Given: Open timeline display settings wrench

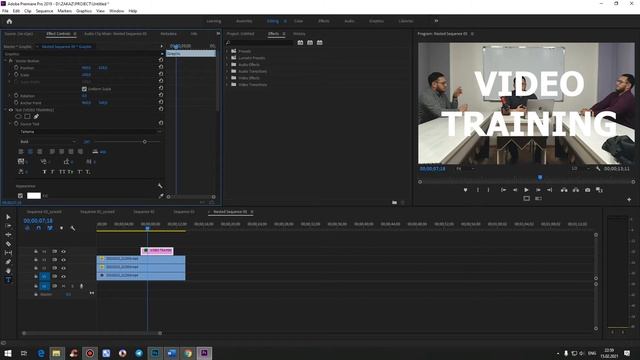Looking at the screenshot, I should point(73,228).
